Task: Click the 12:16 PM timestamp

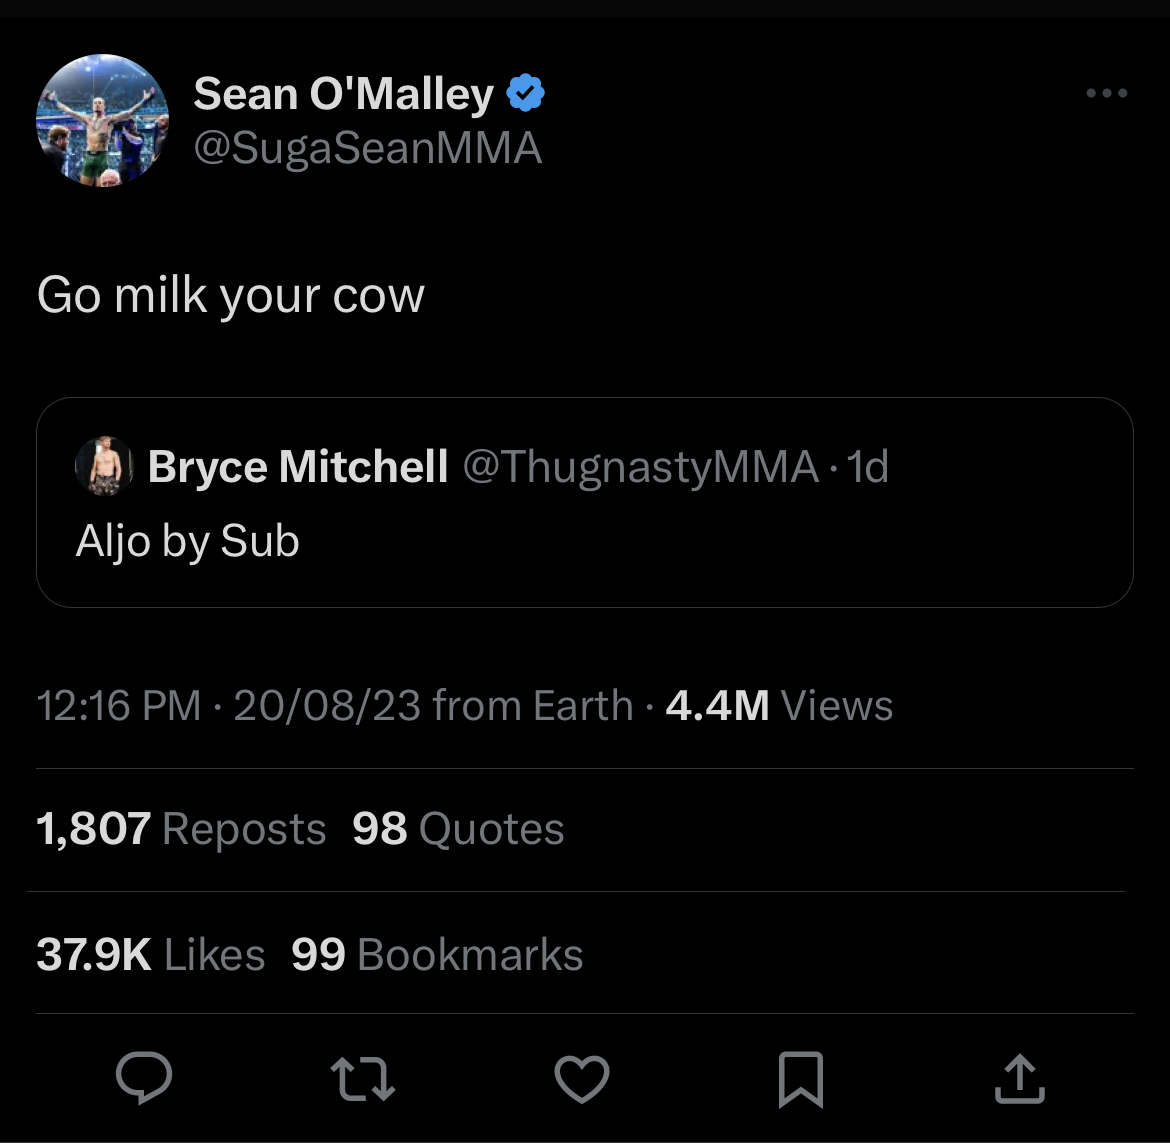Action: (118, 706)
